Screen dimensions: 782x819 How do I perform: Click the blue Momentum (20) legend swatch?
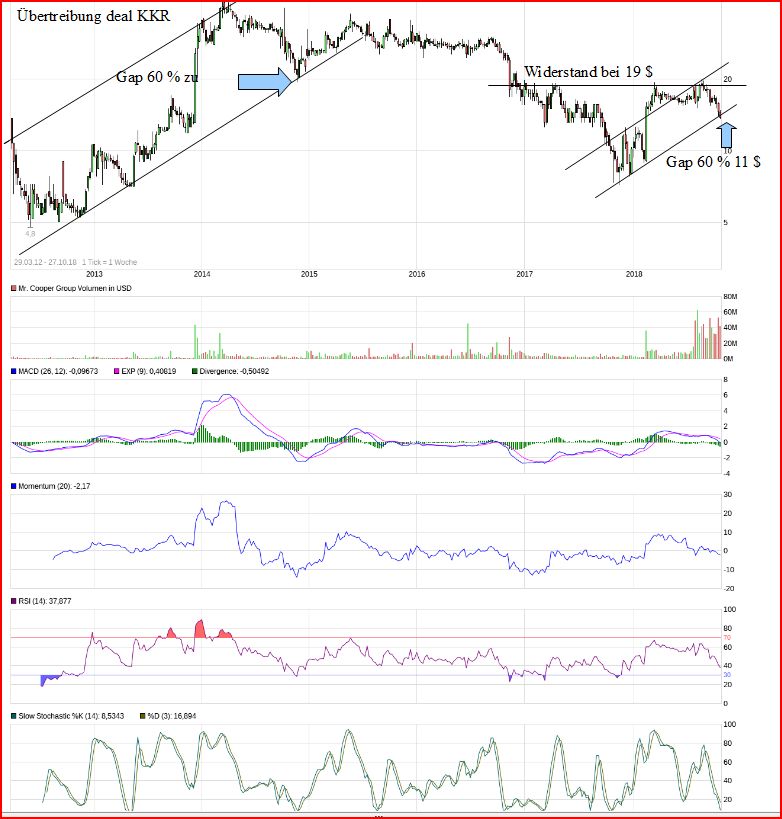[14, 486]
